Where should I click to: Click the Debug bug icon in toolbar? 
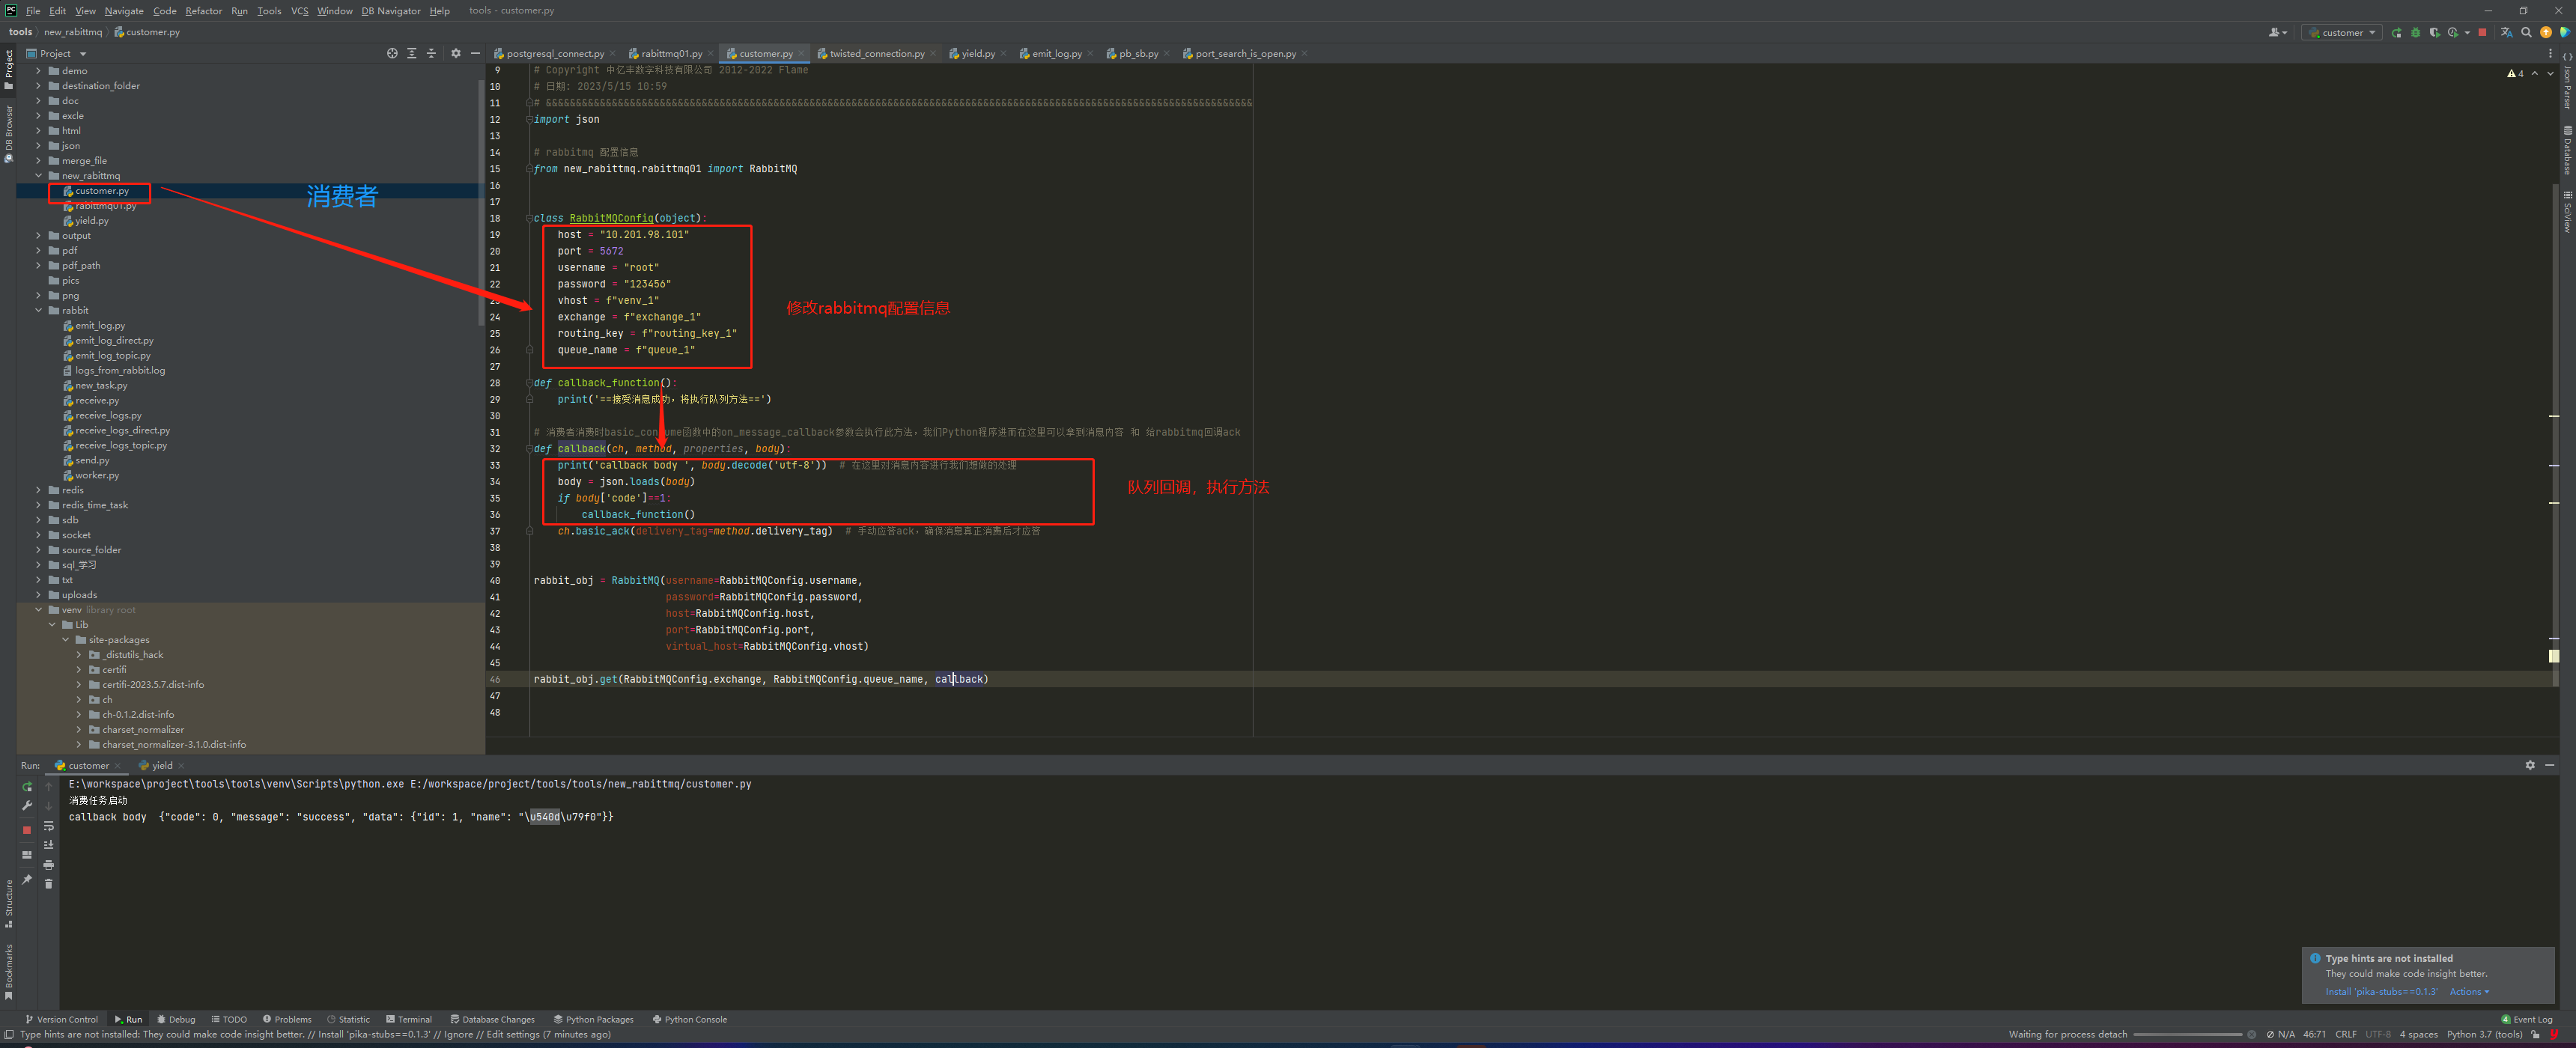[x=2416, y=32]
